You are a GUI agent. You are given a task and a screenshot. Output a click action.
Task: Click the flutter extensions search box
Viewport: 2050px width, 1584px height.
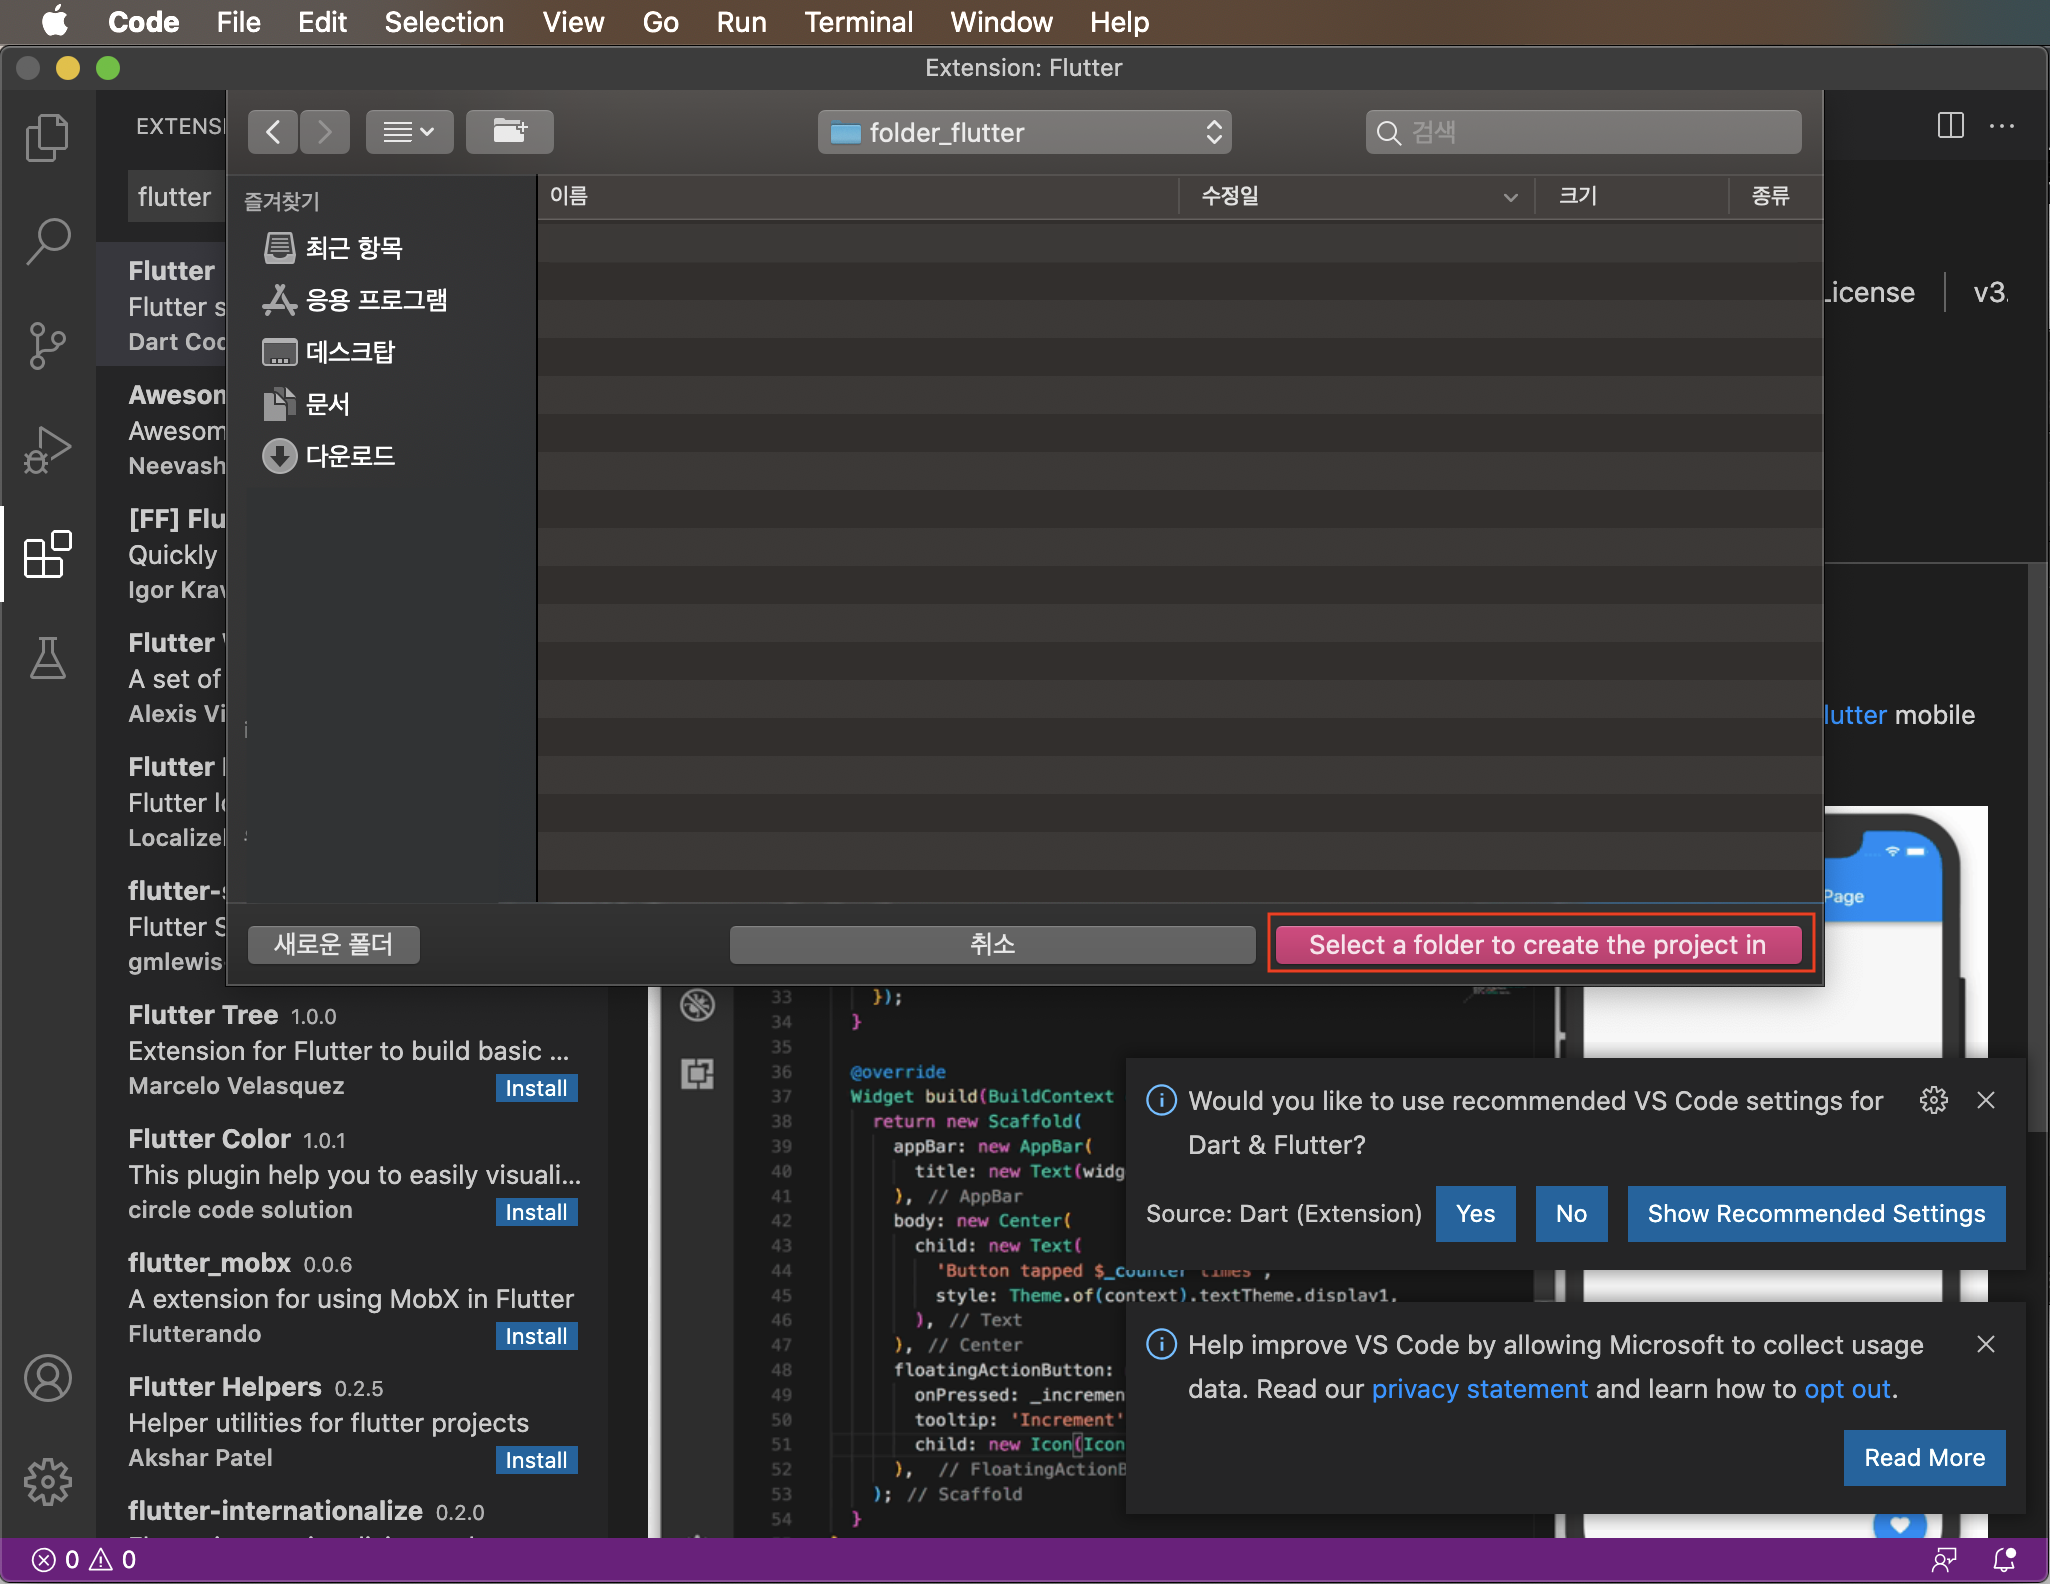click(178, 197)
